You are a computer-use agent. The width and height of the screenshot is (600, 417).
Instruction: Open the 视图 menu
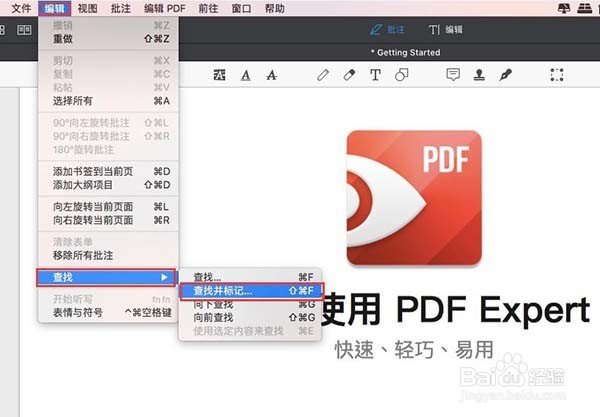88,8
